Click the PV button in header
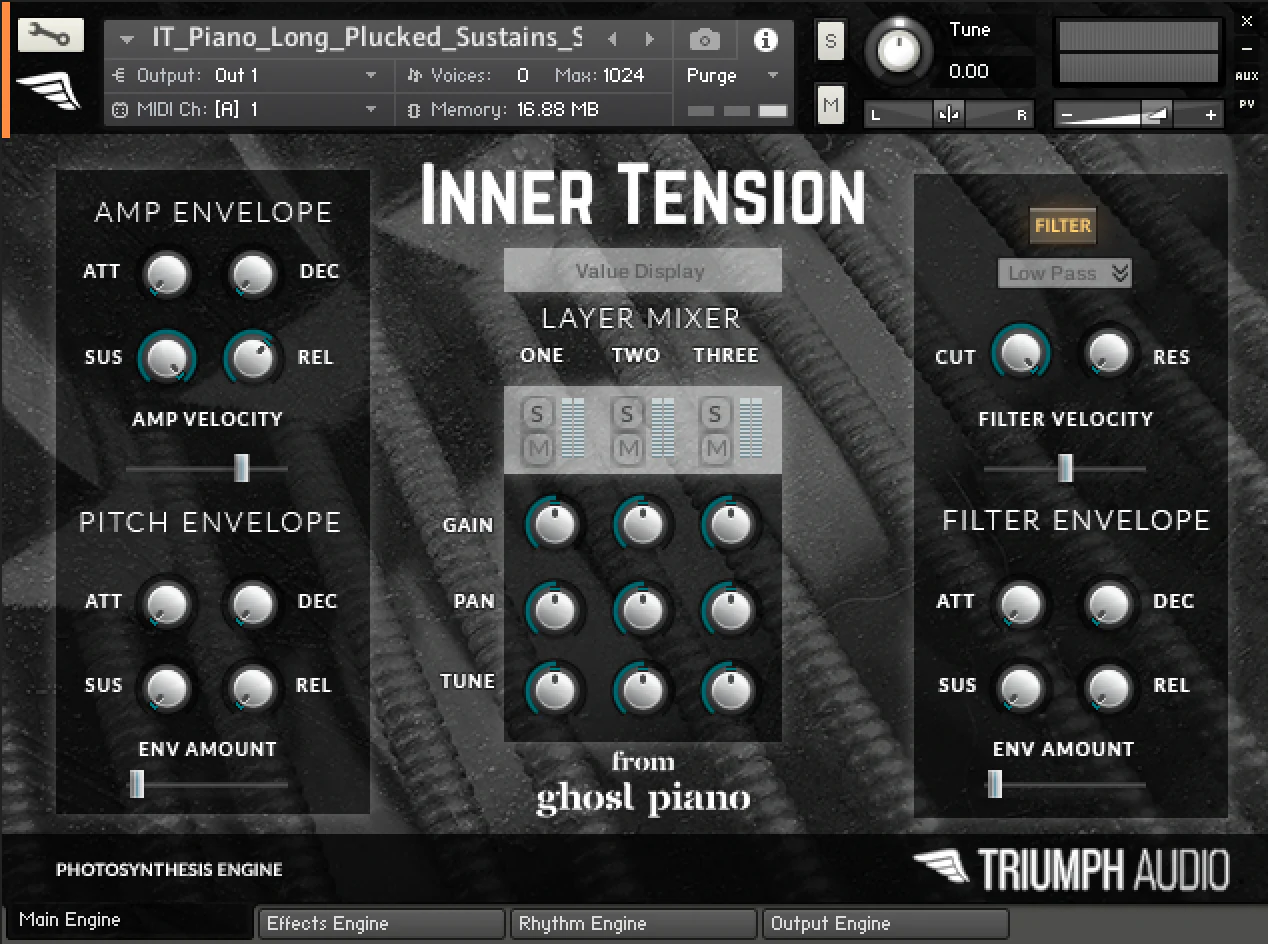Image resolution: width=1268 pixels, height=944 pixels. (1246, 104)
